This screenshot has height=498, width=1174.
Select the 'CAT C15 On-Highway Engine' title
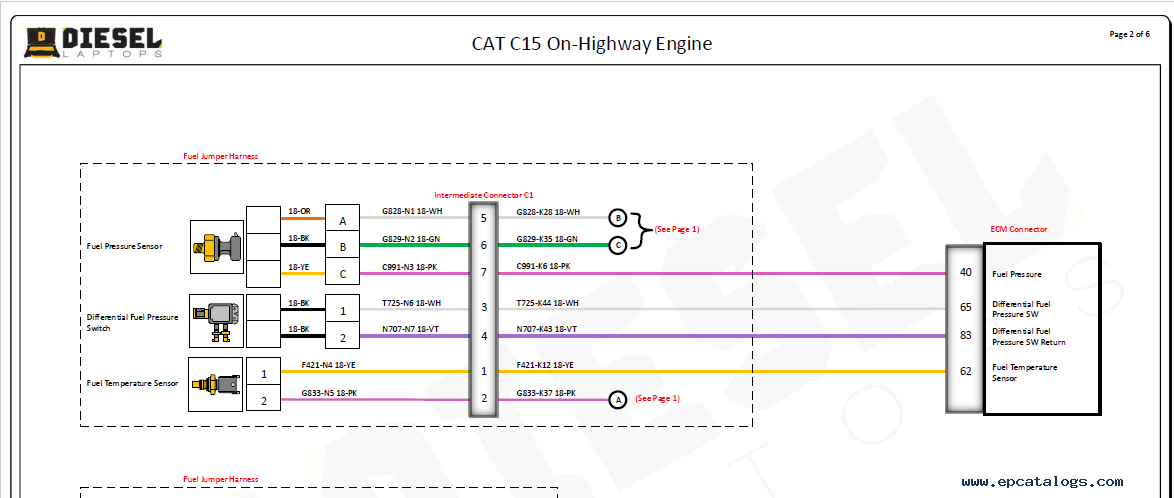click(591, 43)
